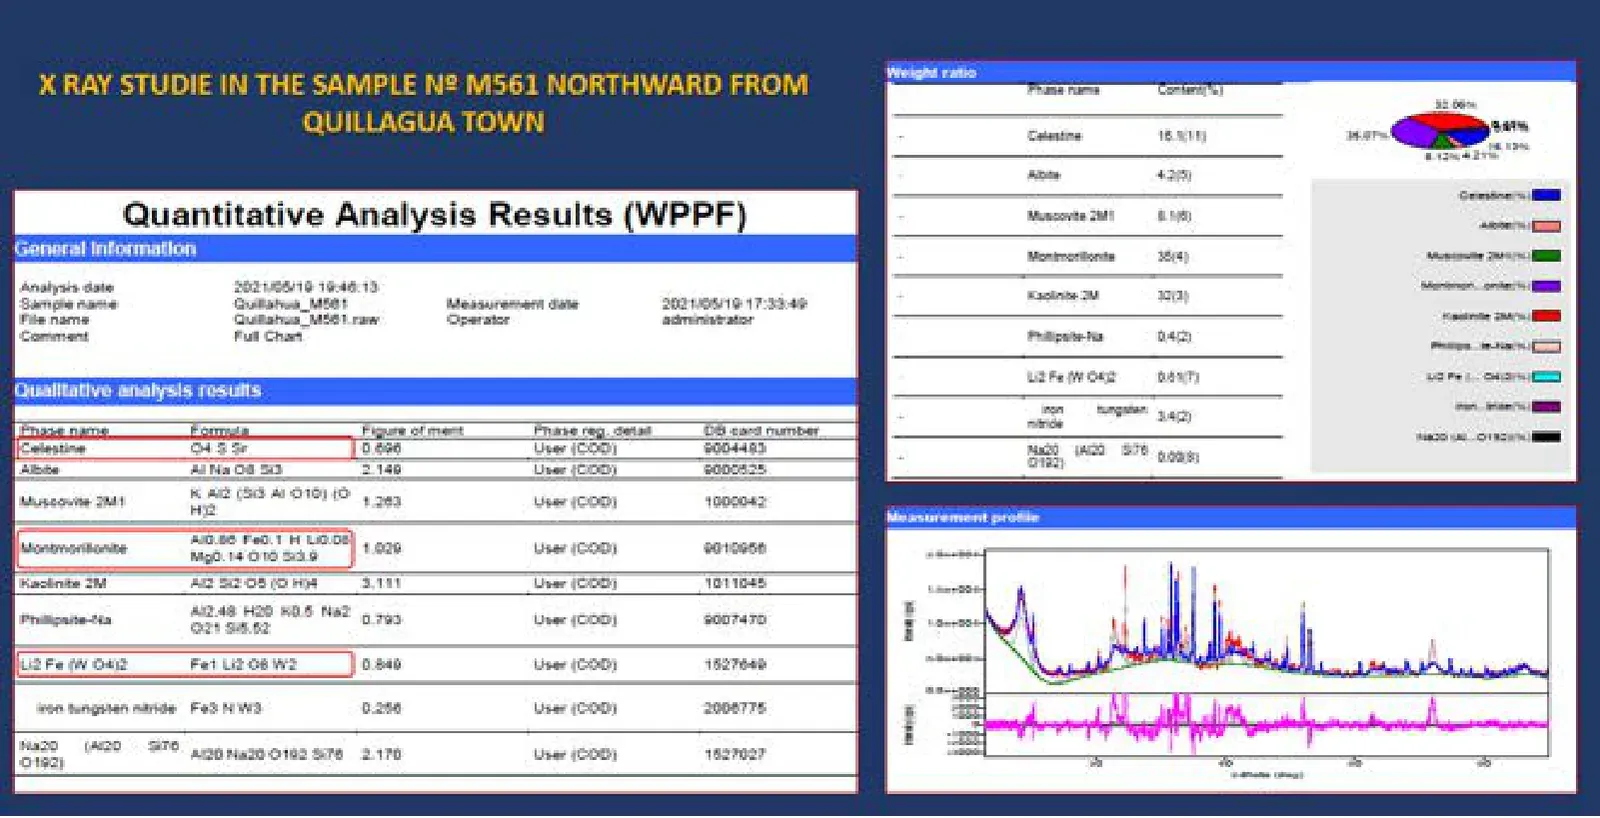Select the Measurement date label

coord(512,304)
